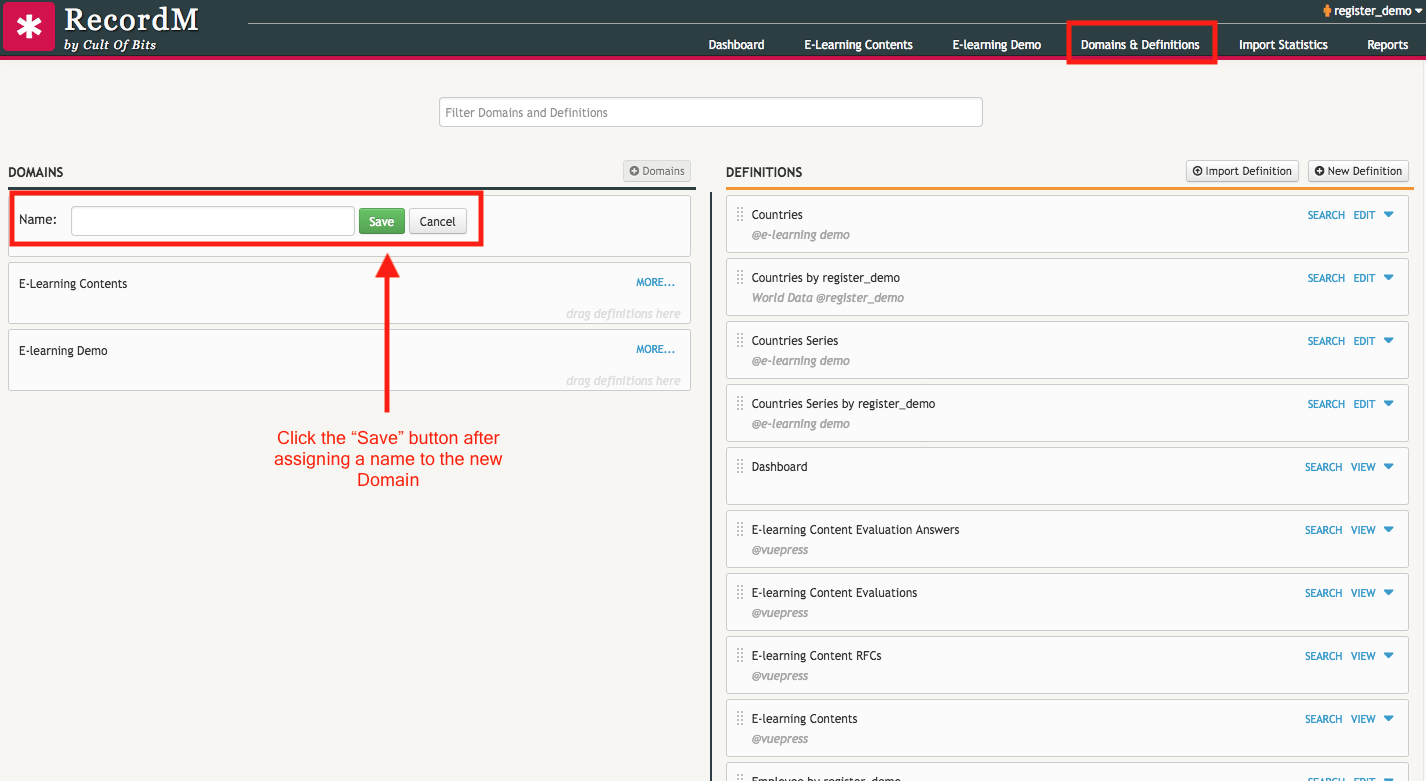
Task: Focus the Filter Domains and Definitions box
Action: click(711, 112)
